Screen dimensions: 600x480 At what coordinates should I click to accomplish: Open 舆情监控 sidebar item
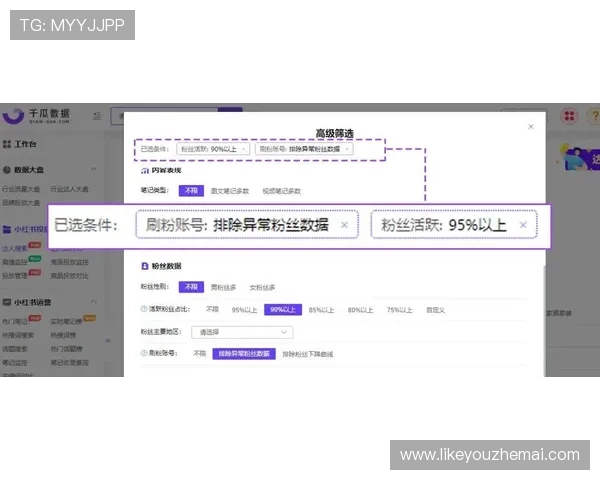[15, 262]
